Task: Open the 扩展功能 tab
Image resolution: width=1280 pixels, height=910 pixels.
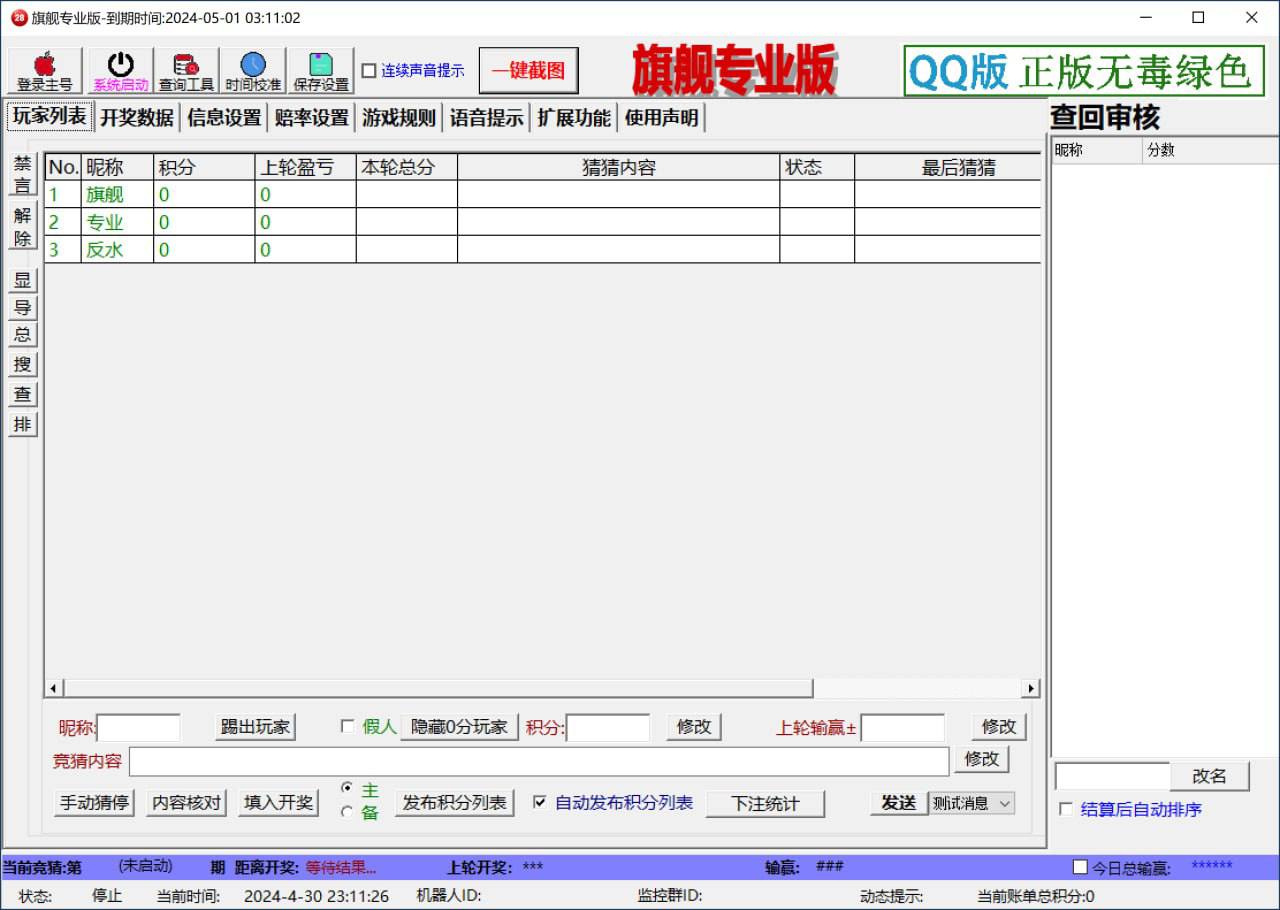Action: coord(574,118)
